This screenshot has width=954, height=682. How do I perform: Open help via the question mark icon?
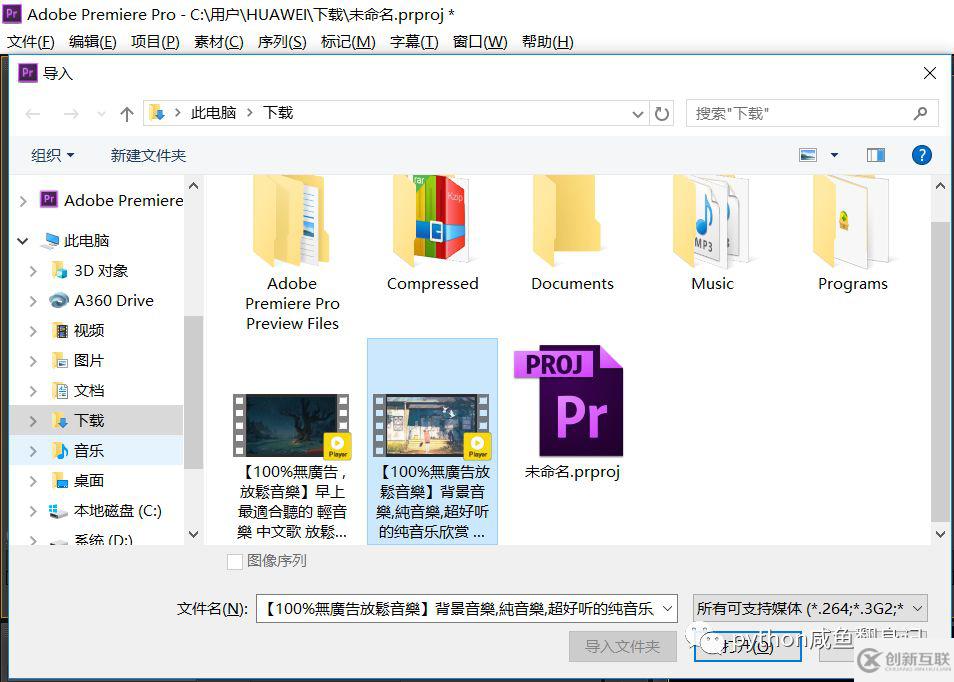tap(921, 154)
